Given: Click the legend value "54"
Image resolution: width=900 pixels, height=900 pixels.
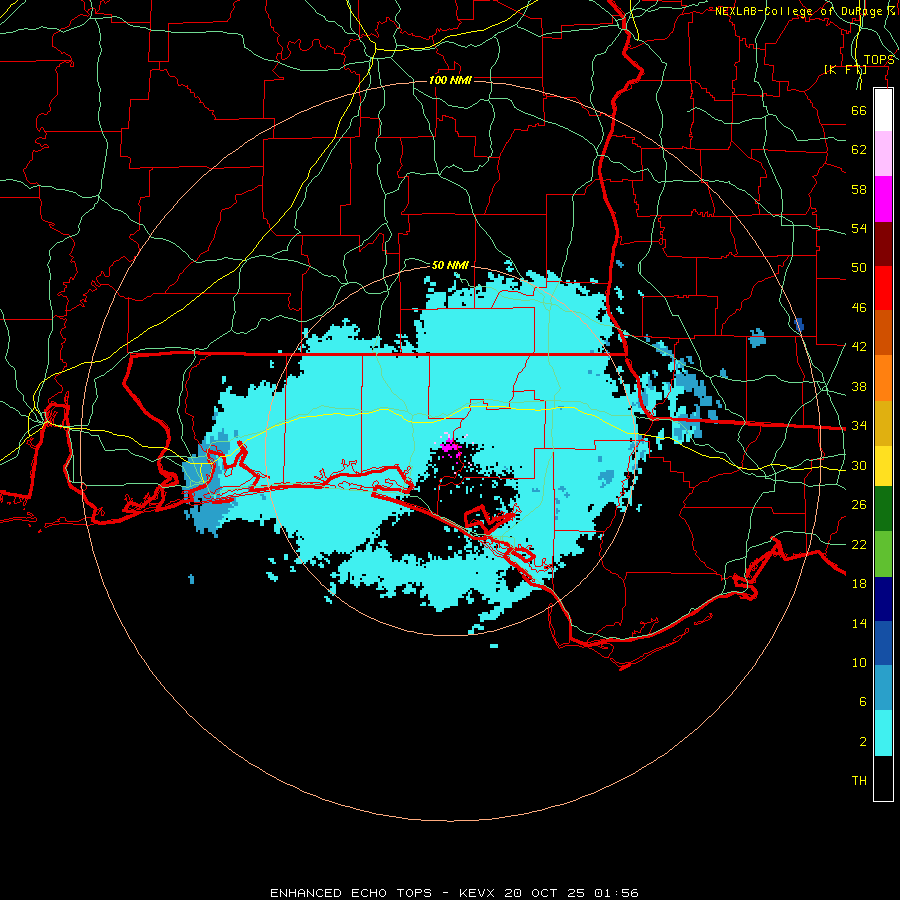Looking at the screenshot, I should click(x=859, y=228).
